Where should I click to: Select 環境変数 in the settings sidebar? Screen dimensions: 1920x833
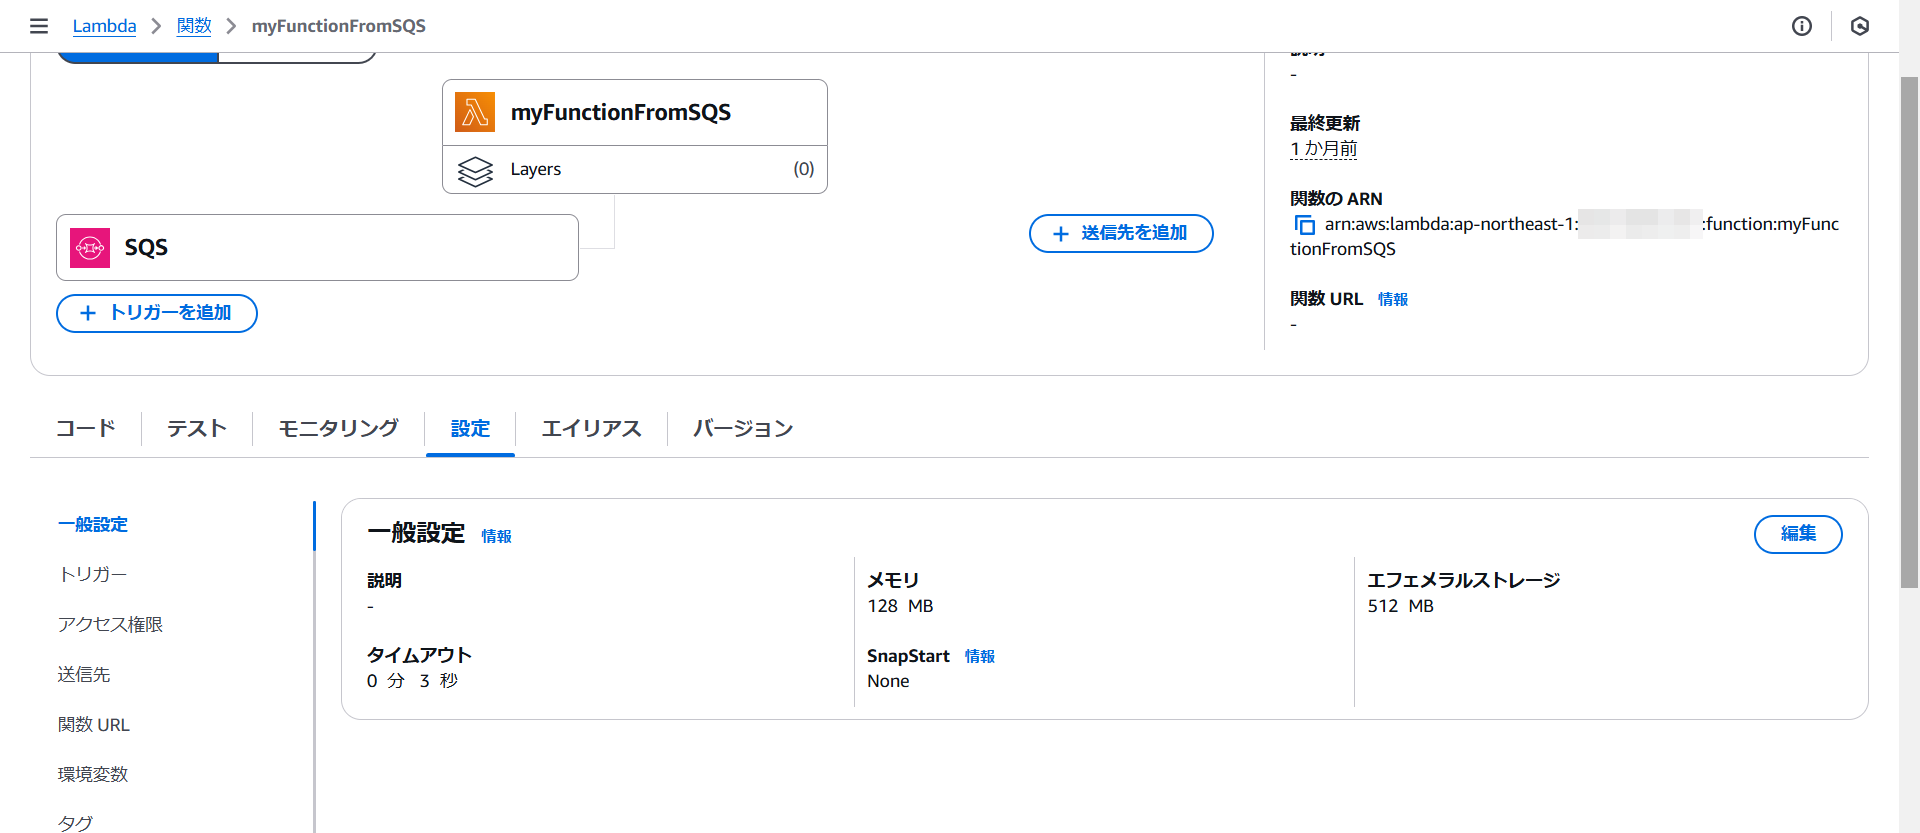(x=93, y=774)
